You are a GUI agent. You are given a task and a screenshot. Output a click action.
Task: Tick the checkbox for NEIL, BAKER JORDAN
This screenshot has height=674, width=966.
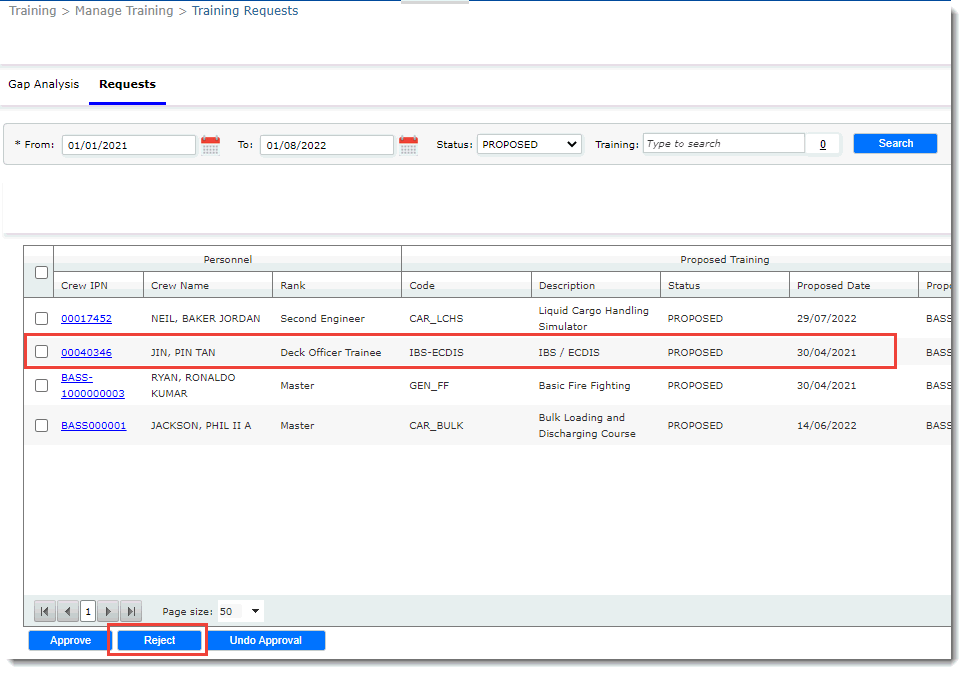click(41, 319)
